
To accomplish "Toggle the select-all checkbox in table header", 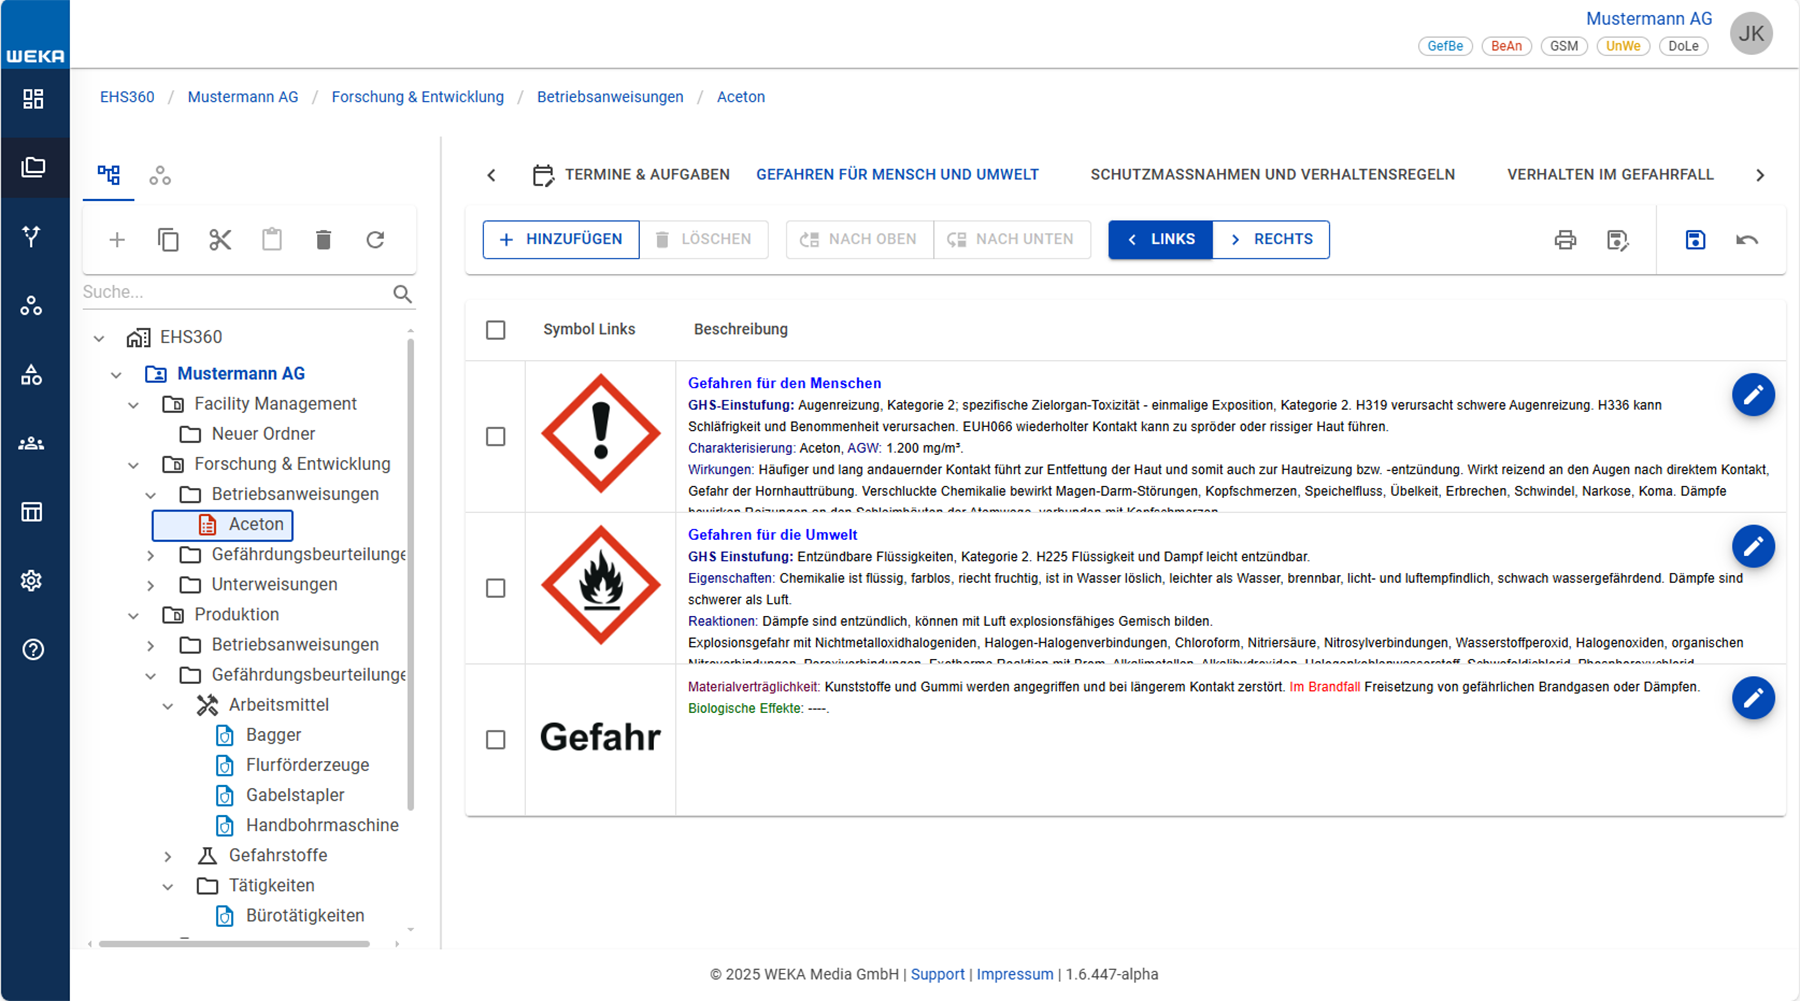I will click(x=496, y=330).
